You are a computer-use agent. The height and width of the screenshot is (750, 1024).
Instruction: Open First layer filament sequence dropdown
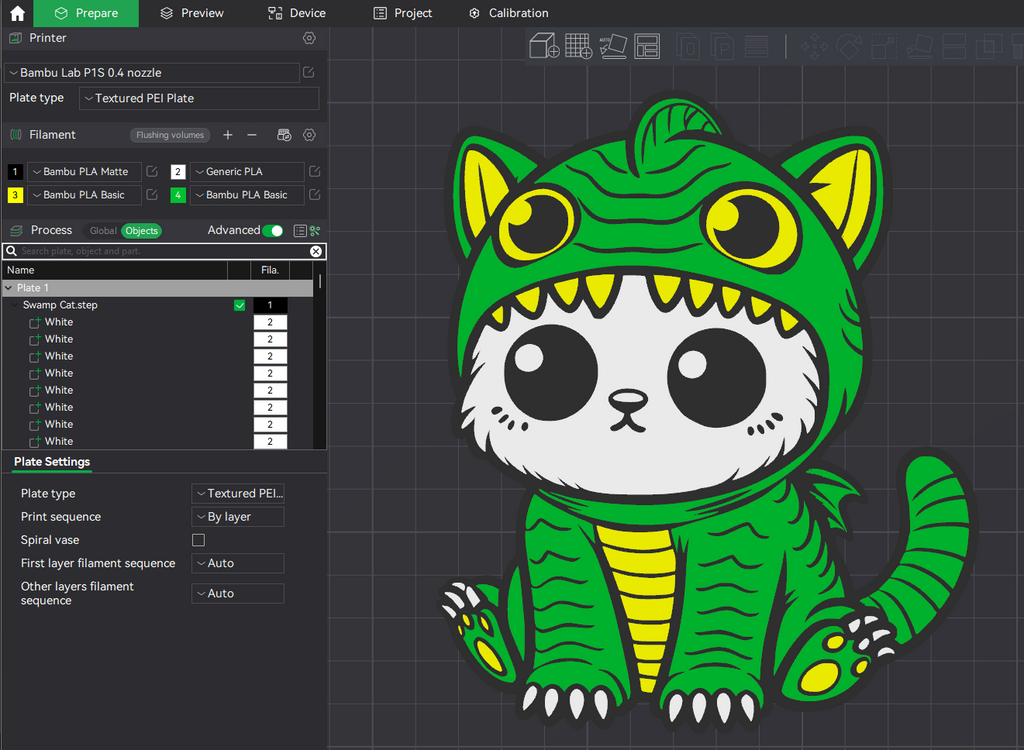coord(238,563)
